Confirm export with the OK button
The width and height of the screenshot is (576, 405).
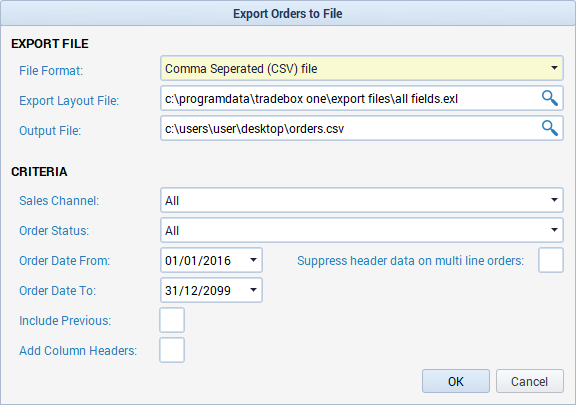coord(456,381)
